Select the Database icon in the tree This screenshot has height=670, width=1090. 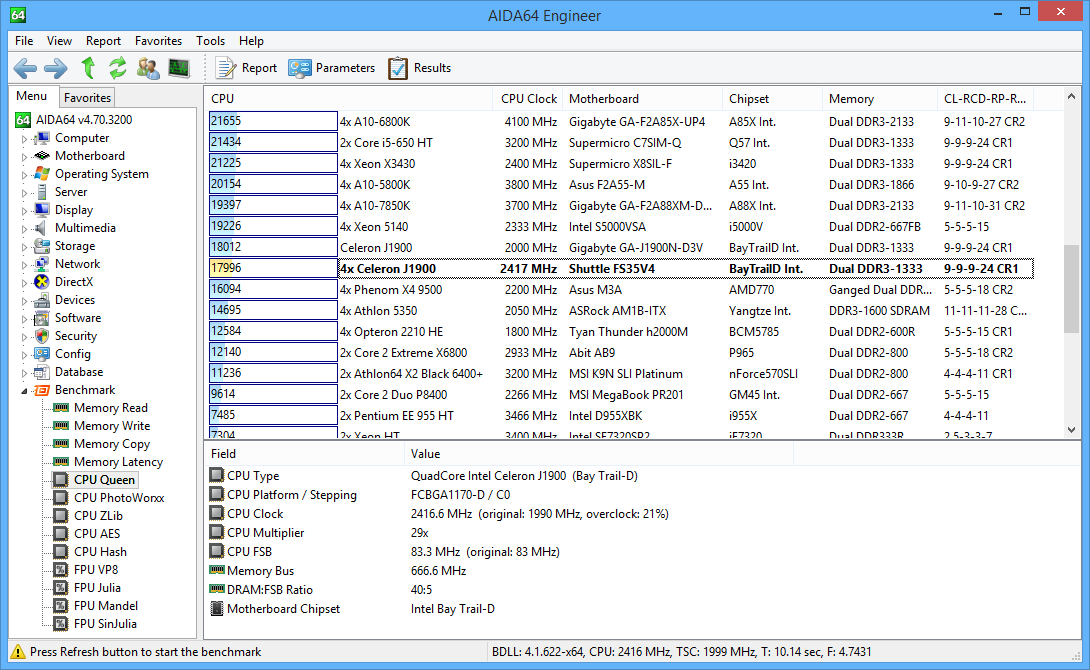[x=42, y=373]
